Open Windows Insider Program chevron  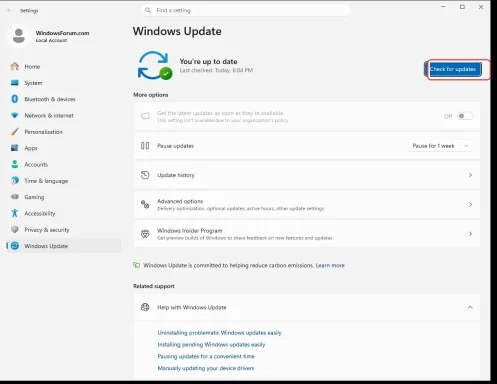pos(470,234)
